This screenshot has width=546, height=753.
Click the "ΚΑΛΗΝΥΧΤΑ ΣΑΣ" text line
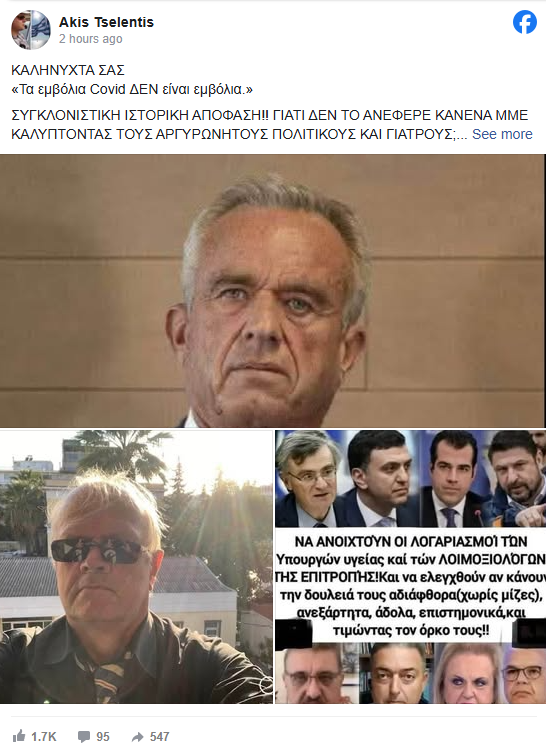(x=68, y=70)
